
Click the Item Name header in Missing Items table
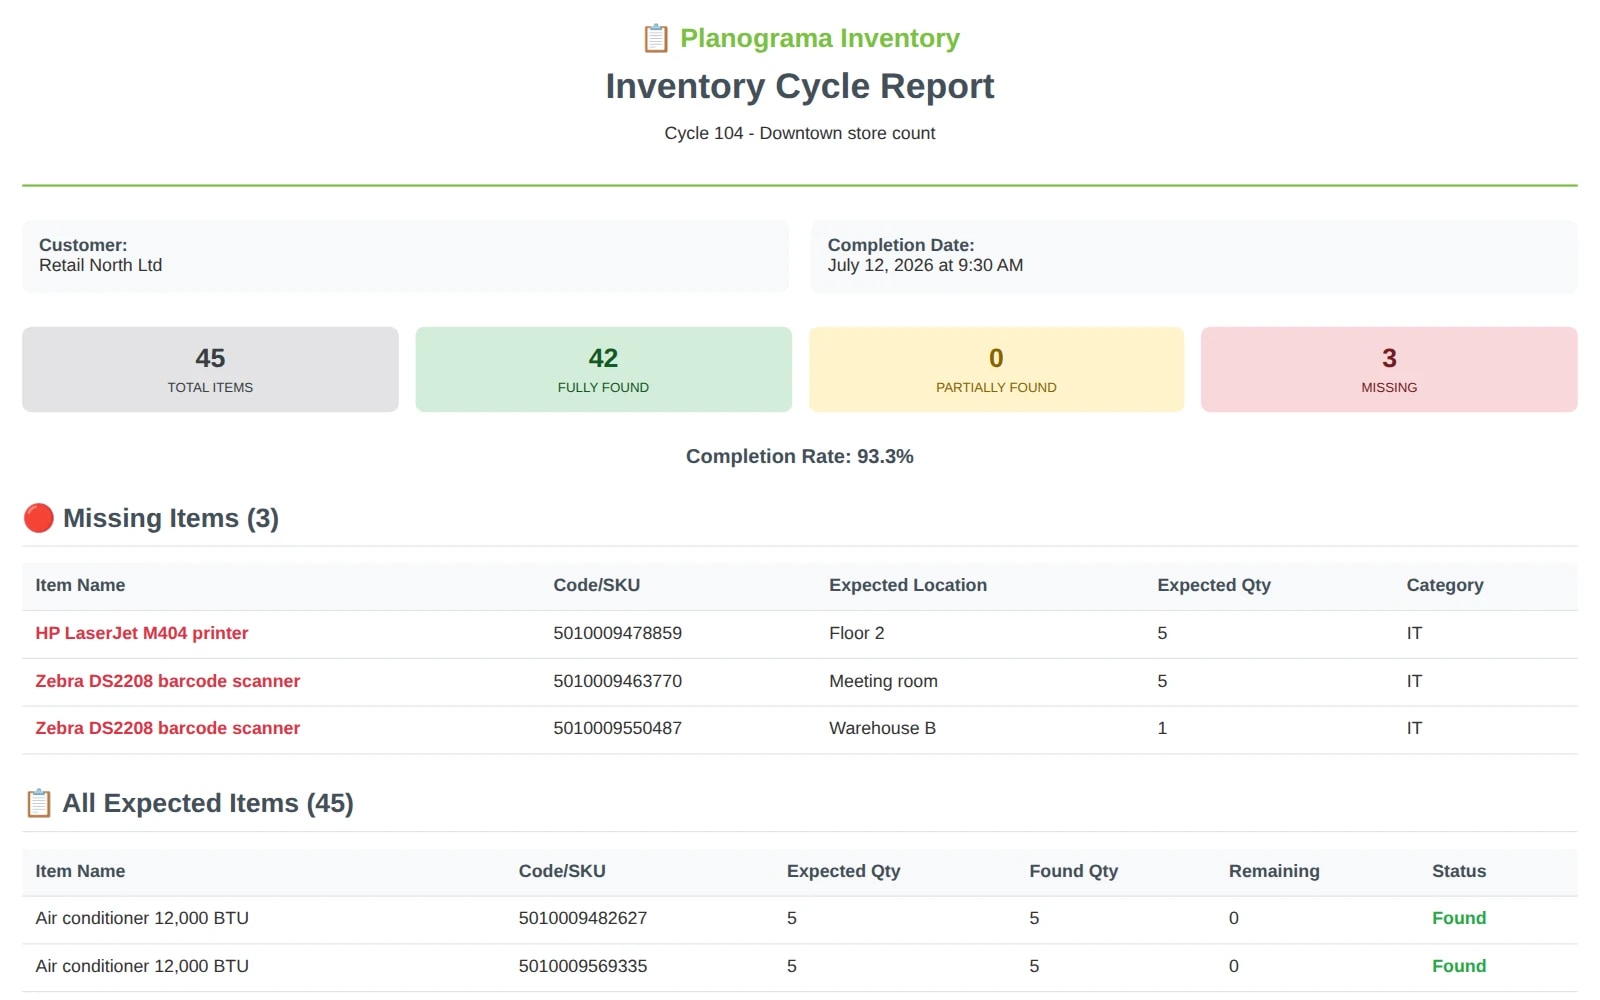tap(80, 585)
